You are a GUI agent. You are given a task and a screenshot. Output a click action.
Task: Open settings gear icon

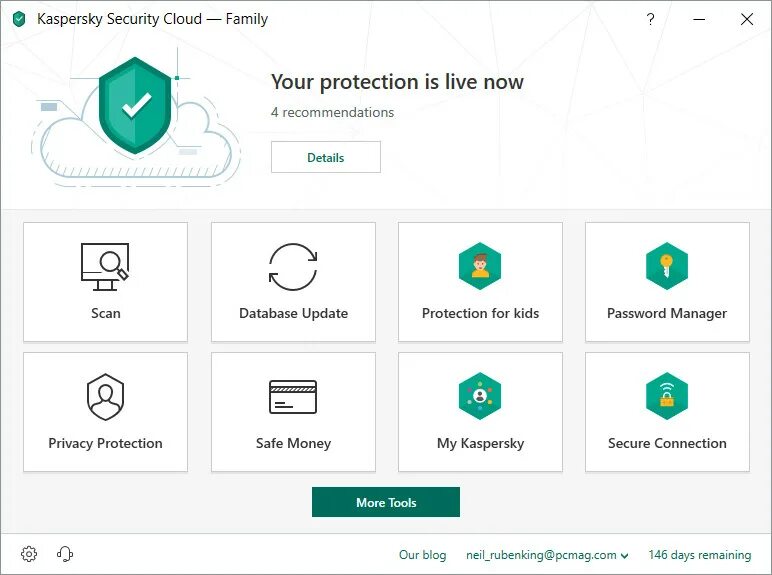29,554
